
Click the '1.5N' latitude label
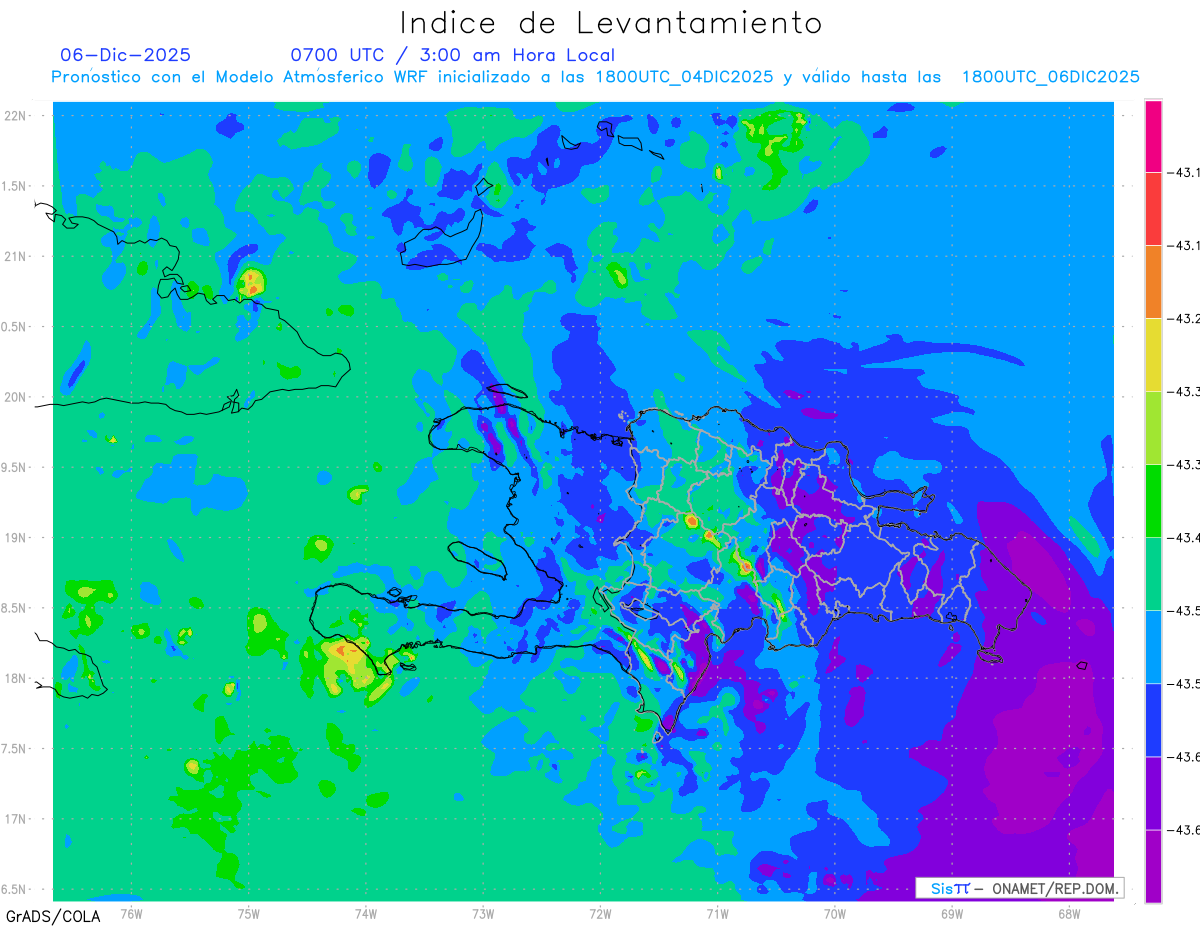click(15, 186)
